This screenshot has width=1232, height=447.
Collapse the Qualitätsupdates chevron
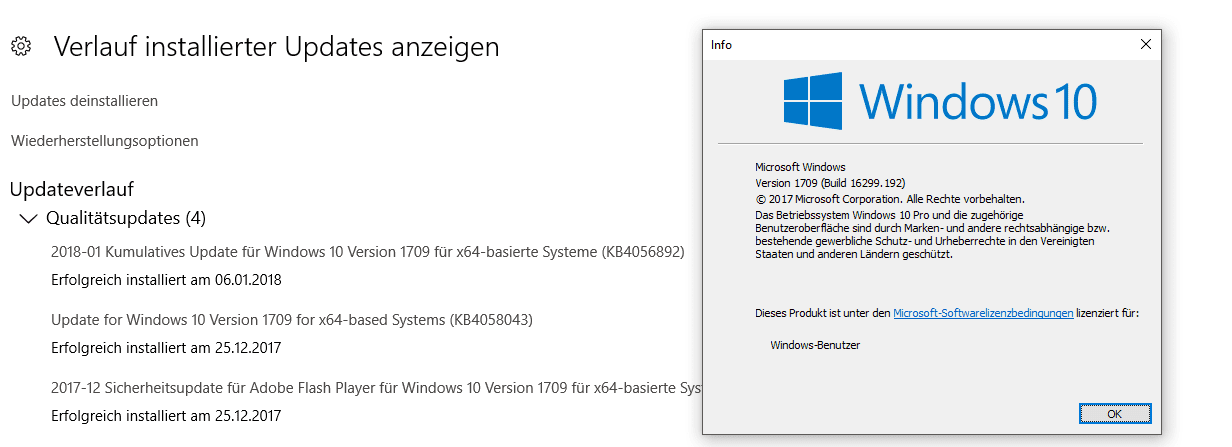click(x=27, y=218)
